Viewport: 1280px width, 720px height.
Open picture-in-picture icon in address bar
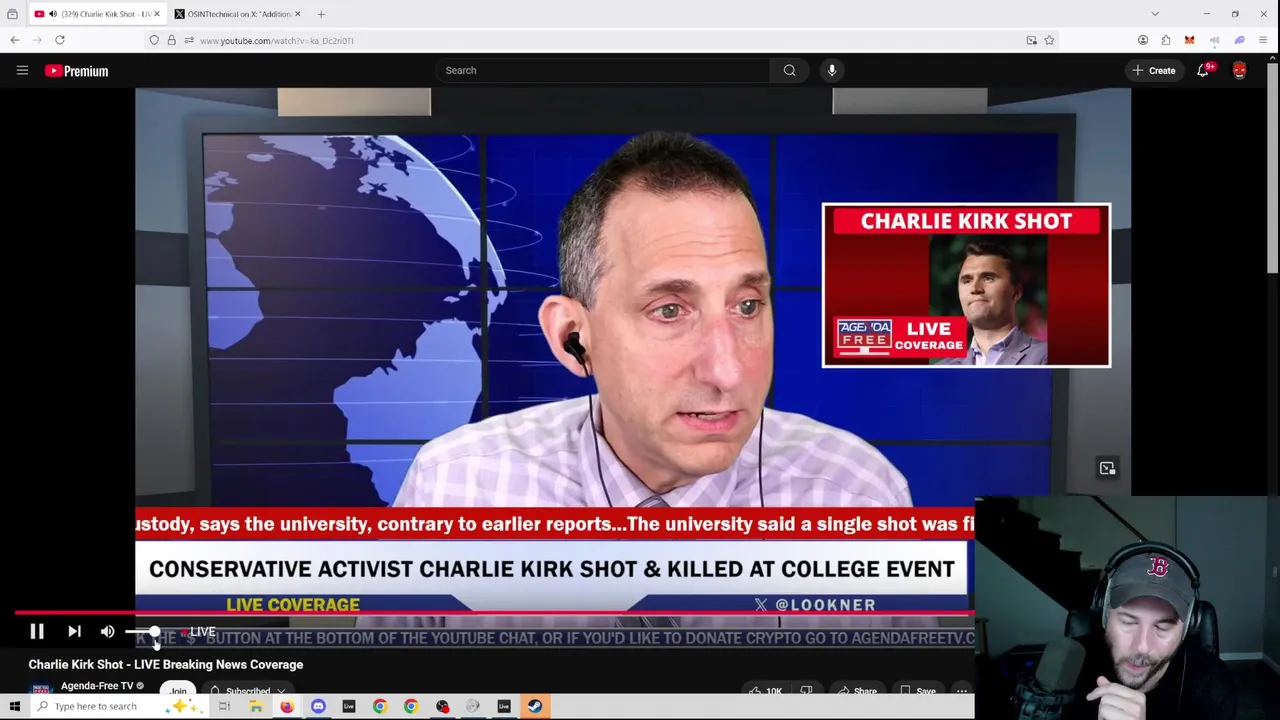(x=1031, y=40)
